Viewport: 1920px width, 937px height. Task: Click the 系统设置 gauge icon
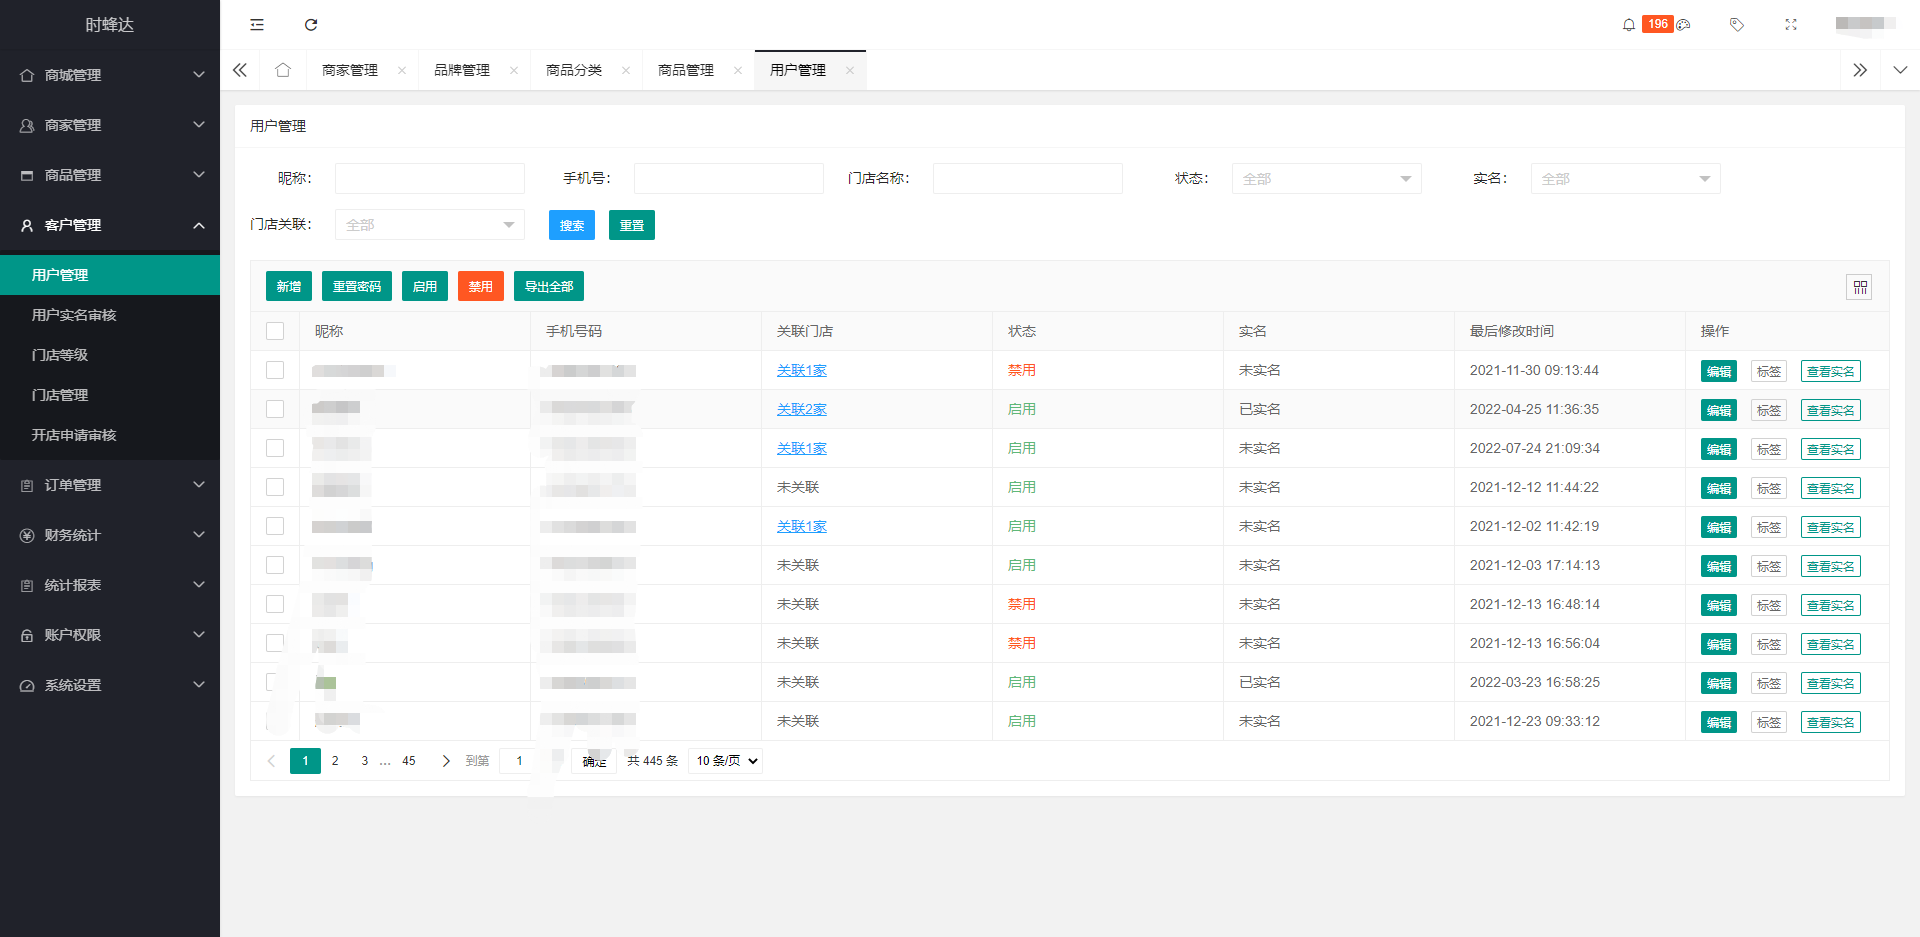click(x=27, y=685)
